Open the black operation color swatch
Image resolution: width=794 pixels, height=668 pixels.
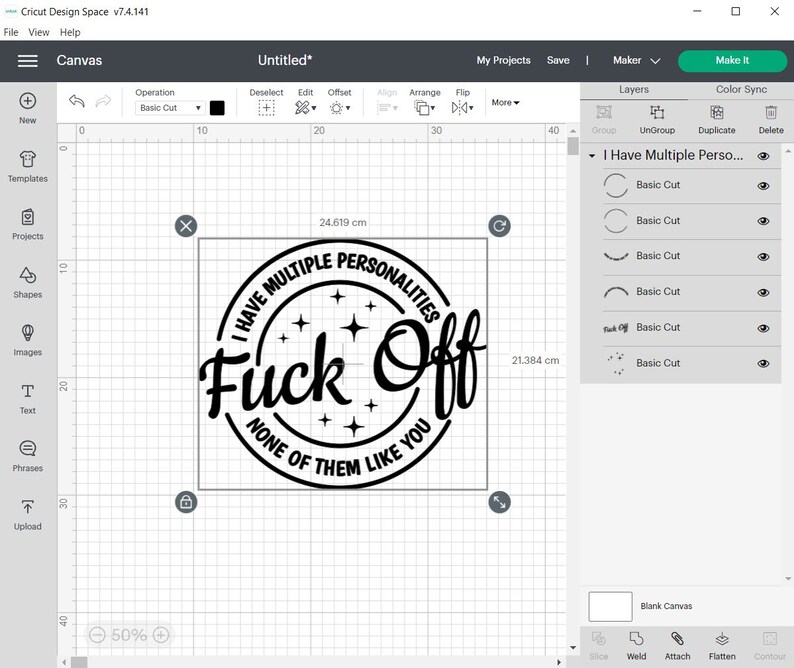click(217, 108)
